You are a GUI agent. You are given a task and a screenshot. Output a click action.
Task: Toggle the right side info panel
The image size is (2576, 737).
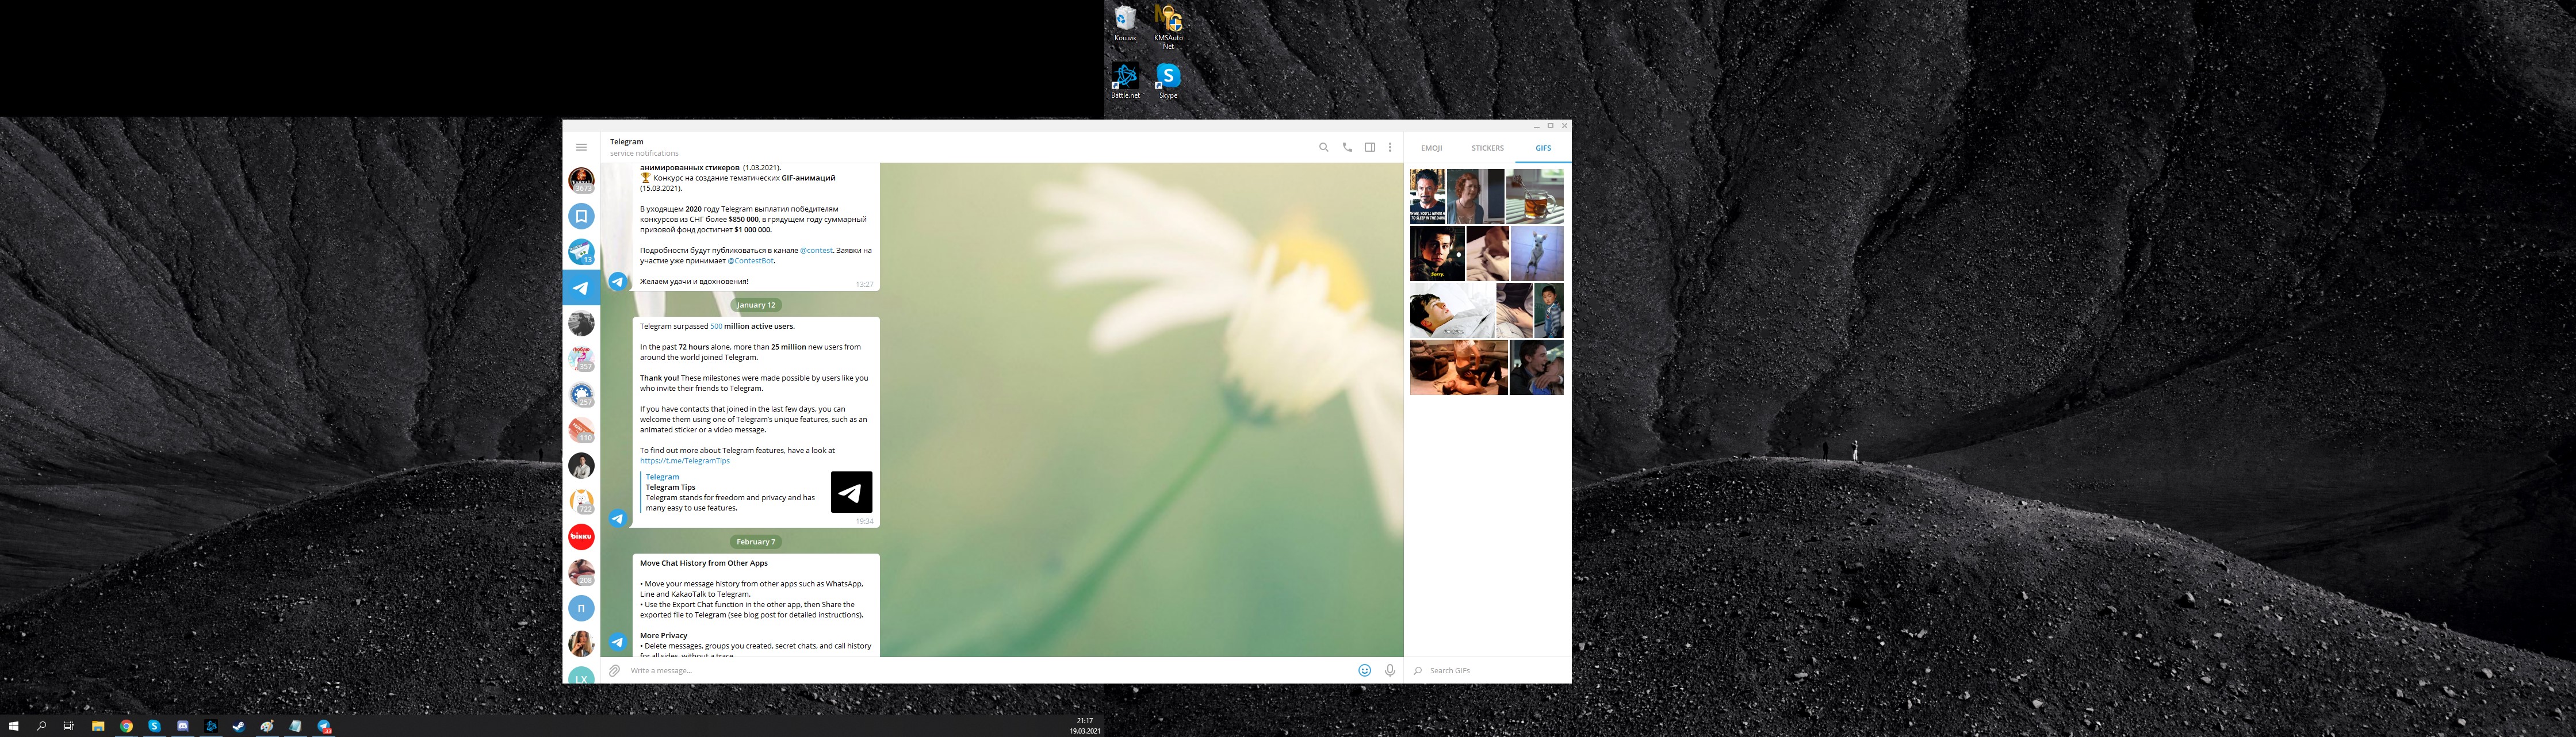(x=1369, y=147)
